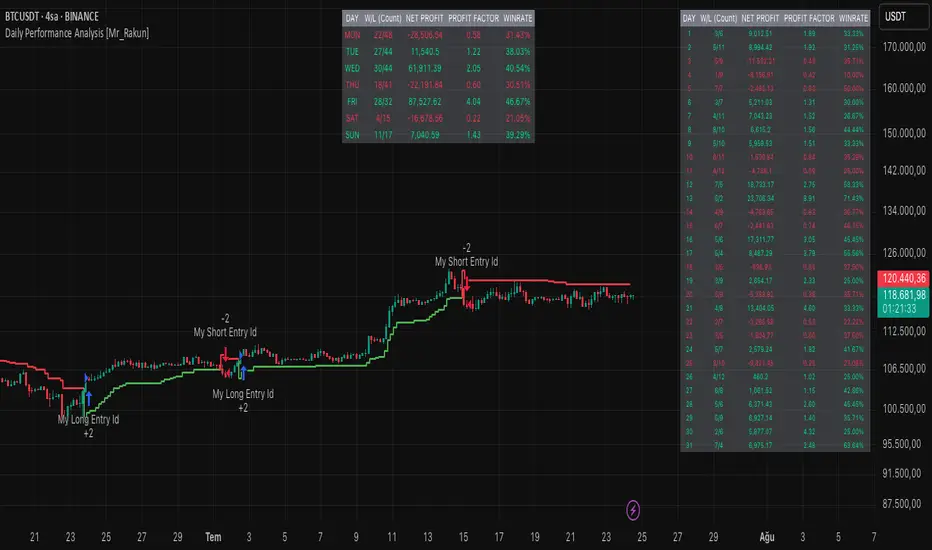The image size is (932, 550).
Task: Click the red 120.440,36 price label
Action: coord(902,281)
